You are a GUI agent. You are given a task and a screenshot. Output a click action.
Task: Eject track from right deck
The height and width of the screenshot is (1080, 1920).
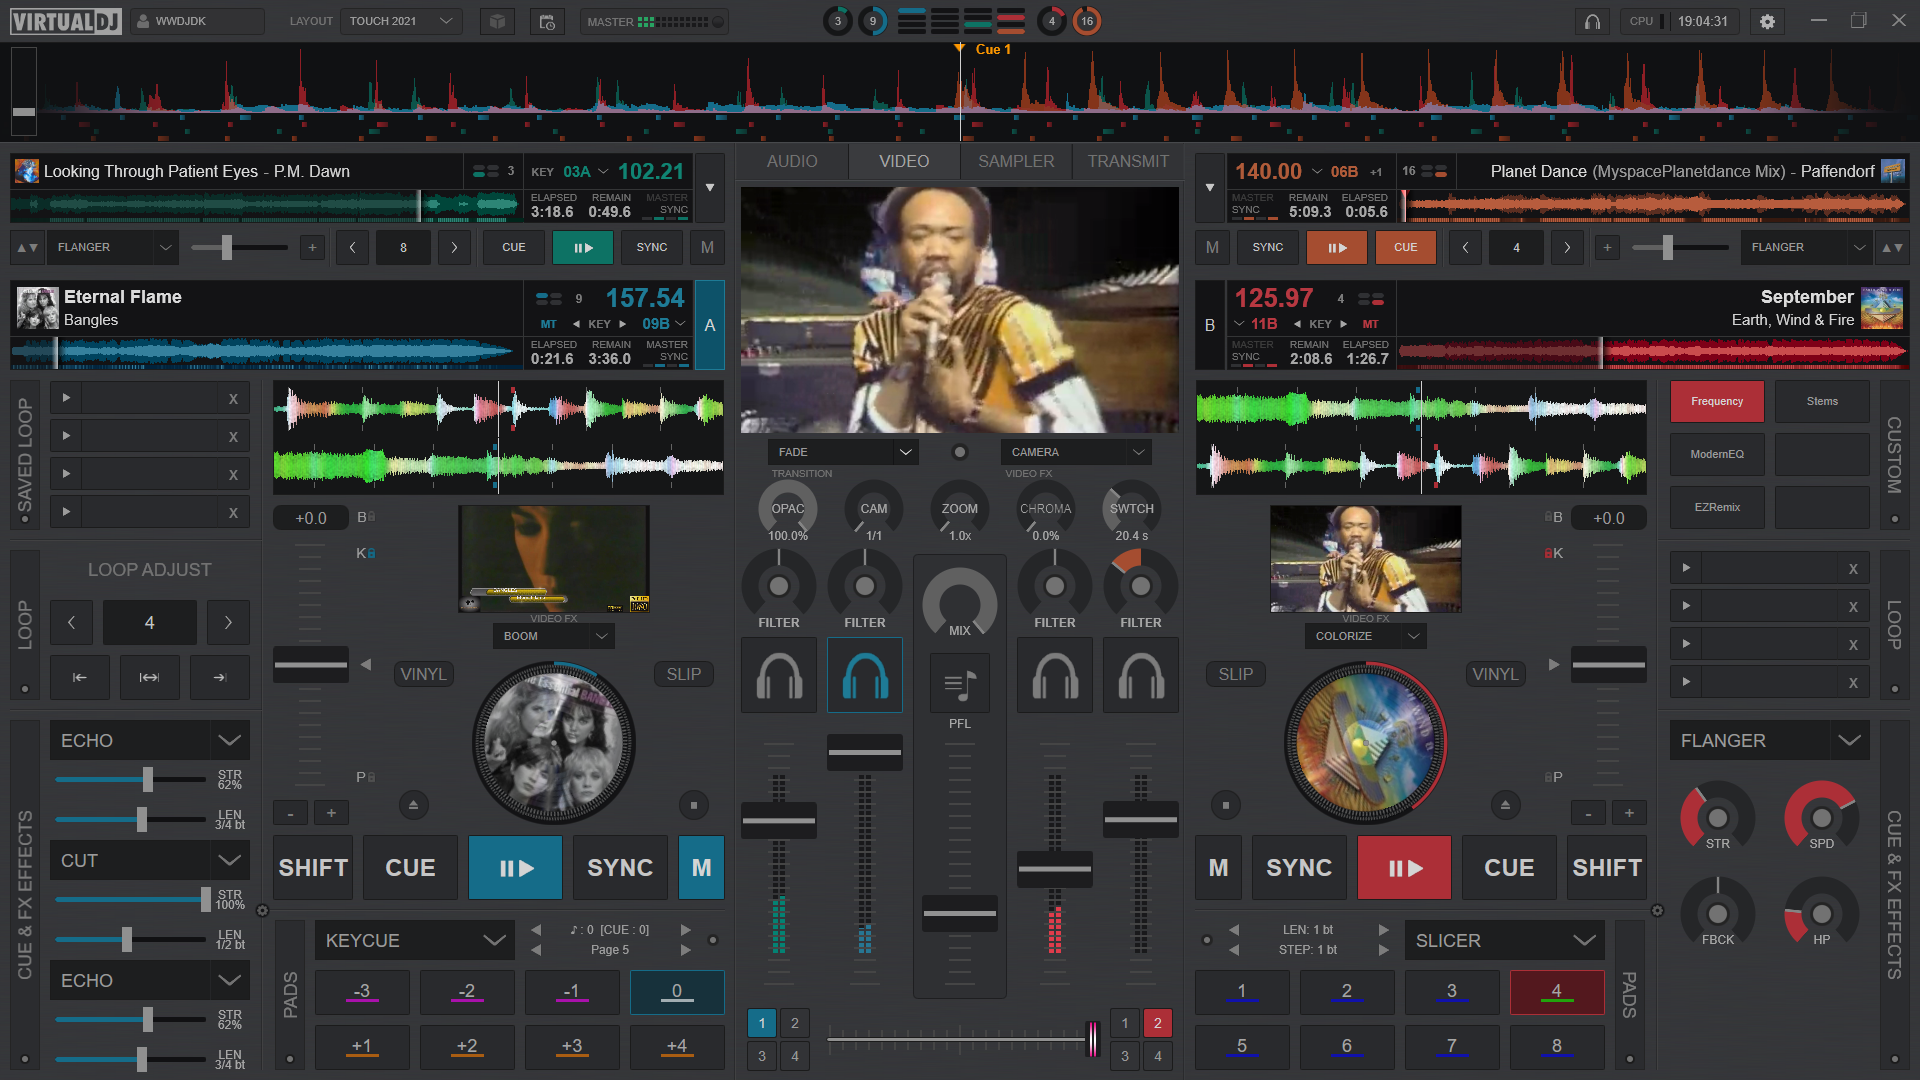click(1505, 804)
